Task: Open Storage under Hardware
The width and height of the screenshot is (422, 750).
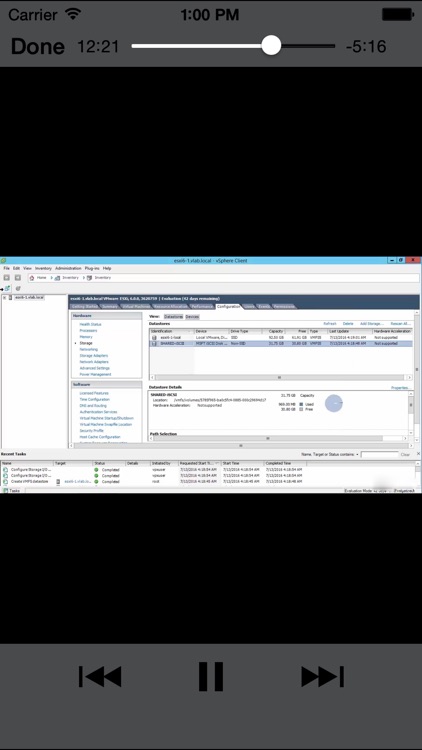Action: click(86, 343)
